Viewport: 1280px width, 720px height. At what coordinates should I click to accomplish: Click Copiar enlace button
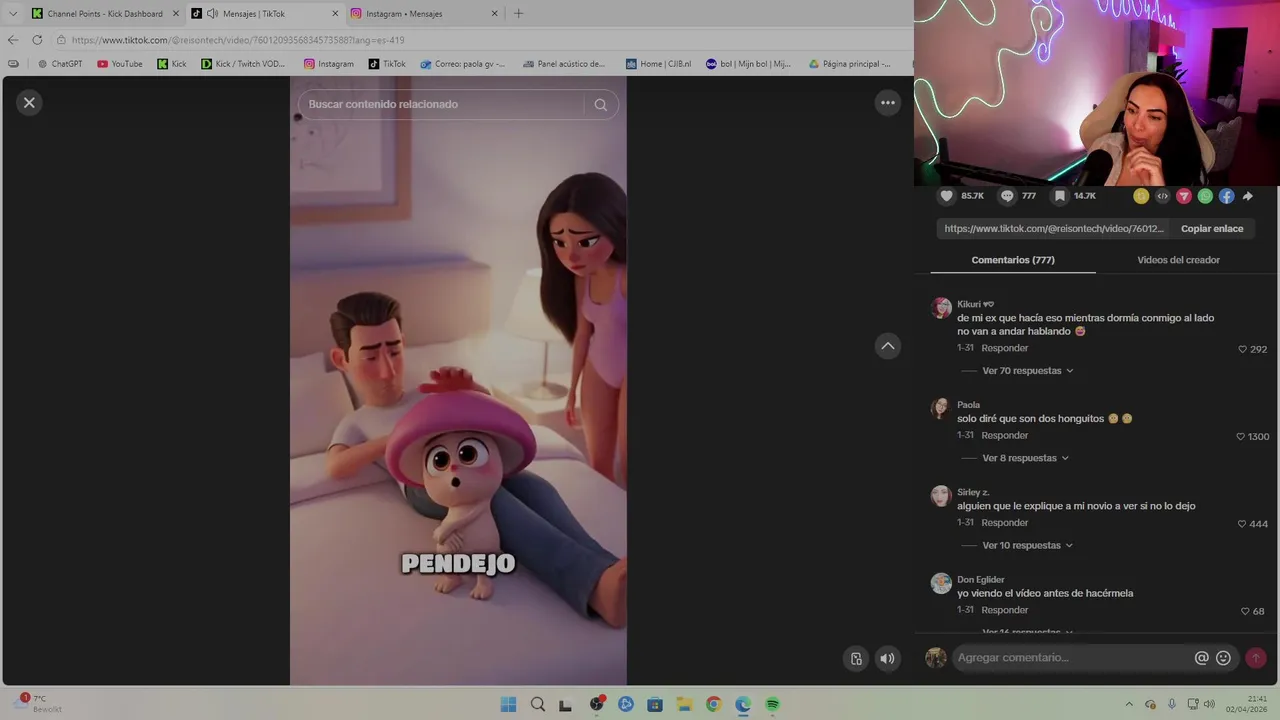tap(1212, 229)
